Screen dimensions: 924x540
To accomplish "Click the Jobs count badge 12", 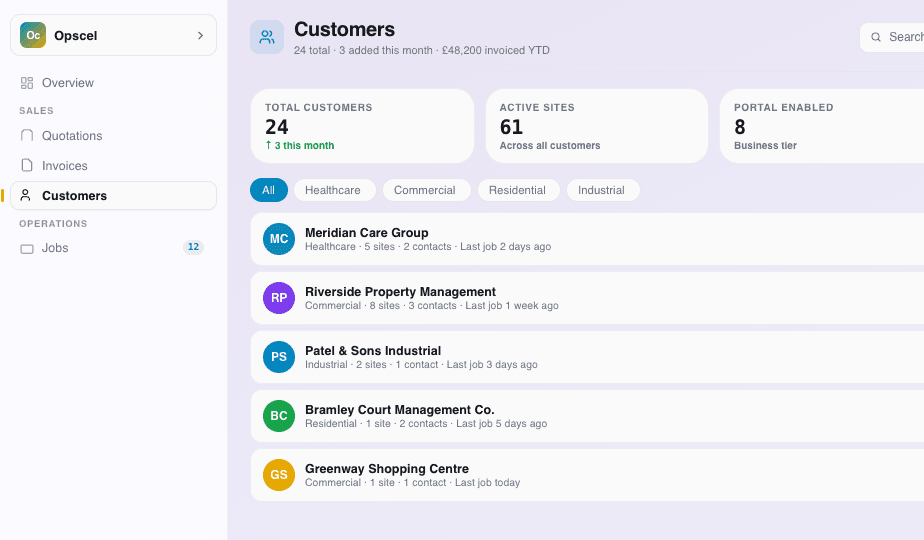I will 193,247.
